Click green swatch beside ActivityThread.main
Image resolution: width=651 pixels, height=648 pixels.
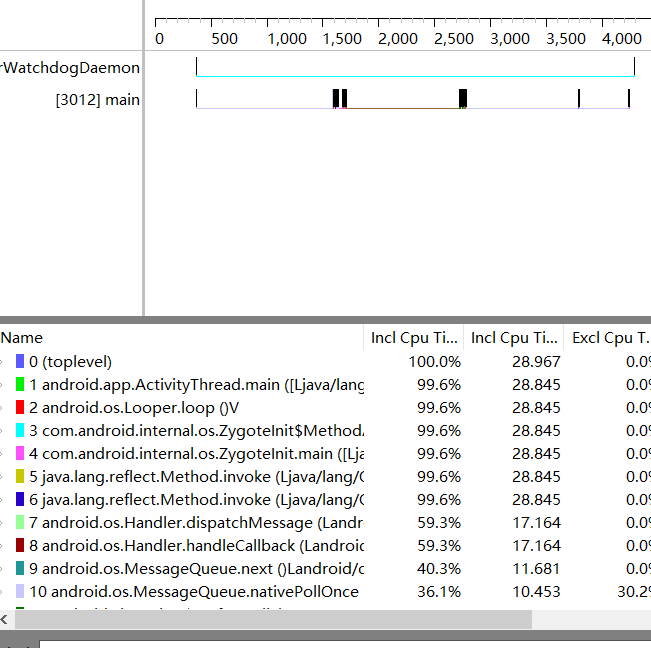pyautogui.click(x=20, y=384)
